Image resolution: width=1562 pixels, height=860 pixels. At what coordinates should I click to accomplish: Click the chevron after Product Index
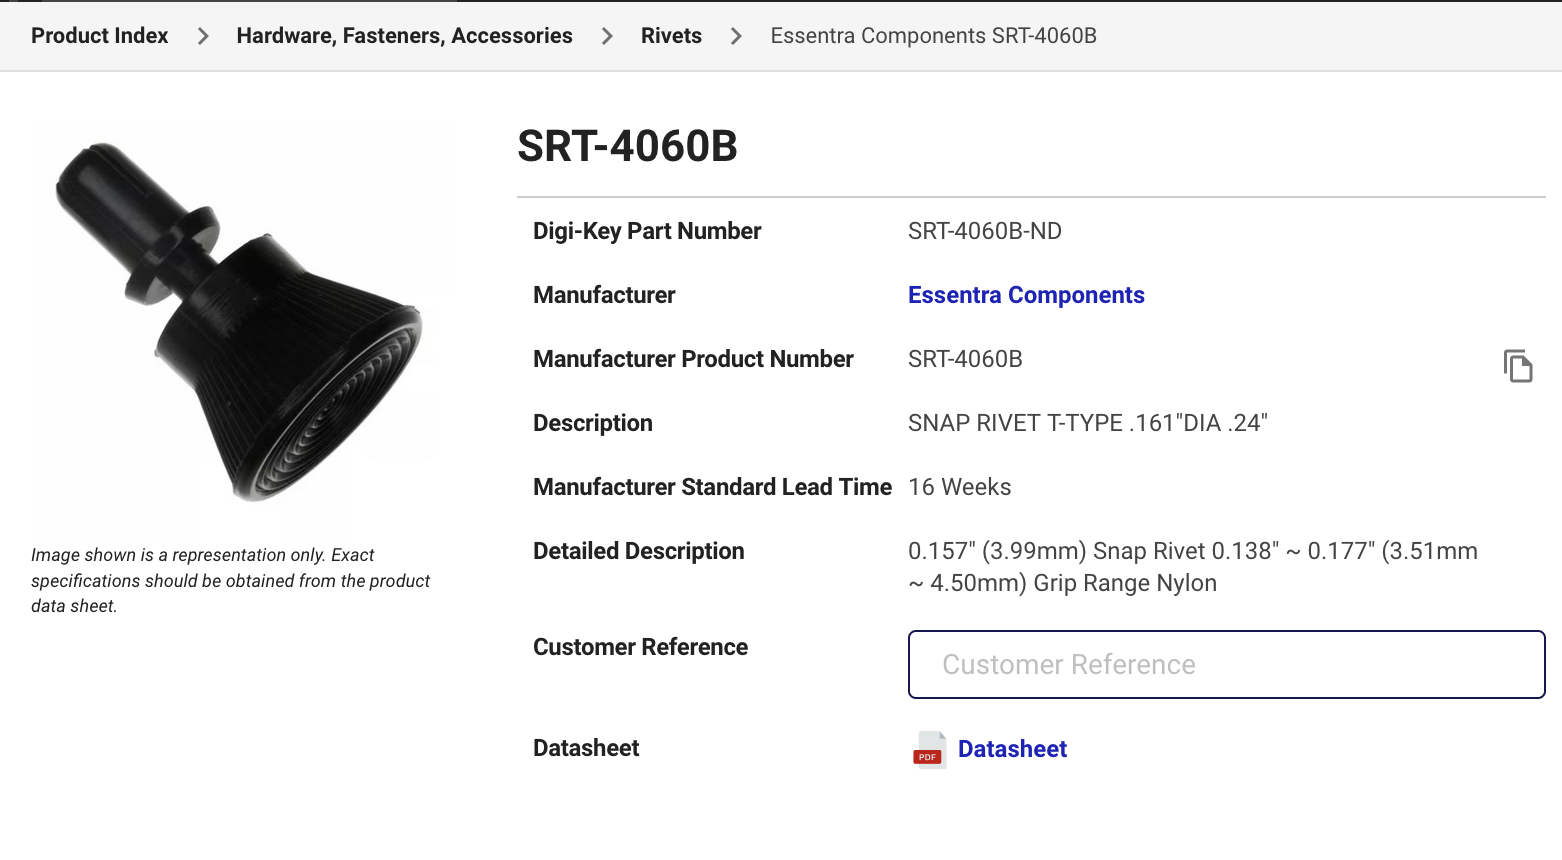click(203, 36)
